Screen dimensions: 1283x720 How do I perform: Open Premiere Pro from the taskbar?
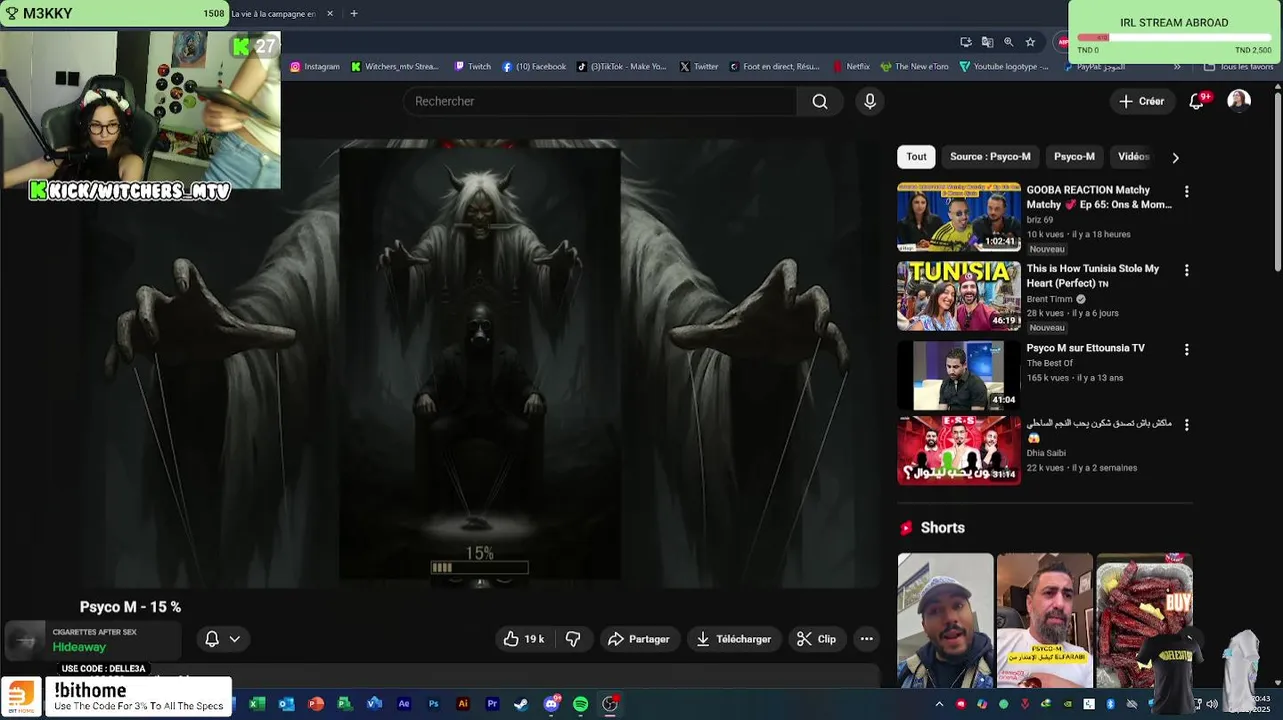[x=492, y=704]
